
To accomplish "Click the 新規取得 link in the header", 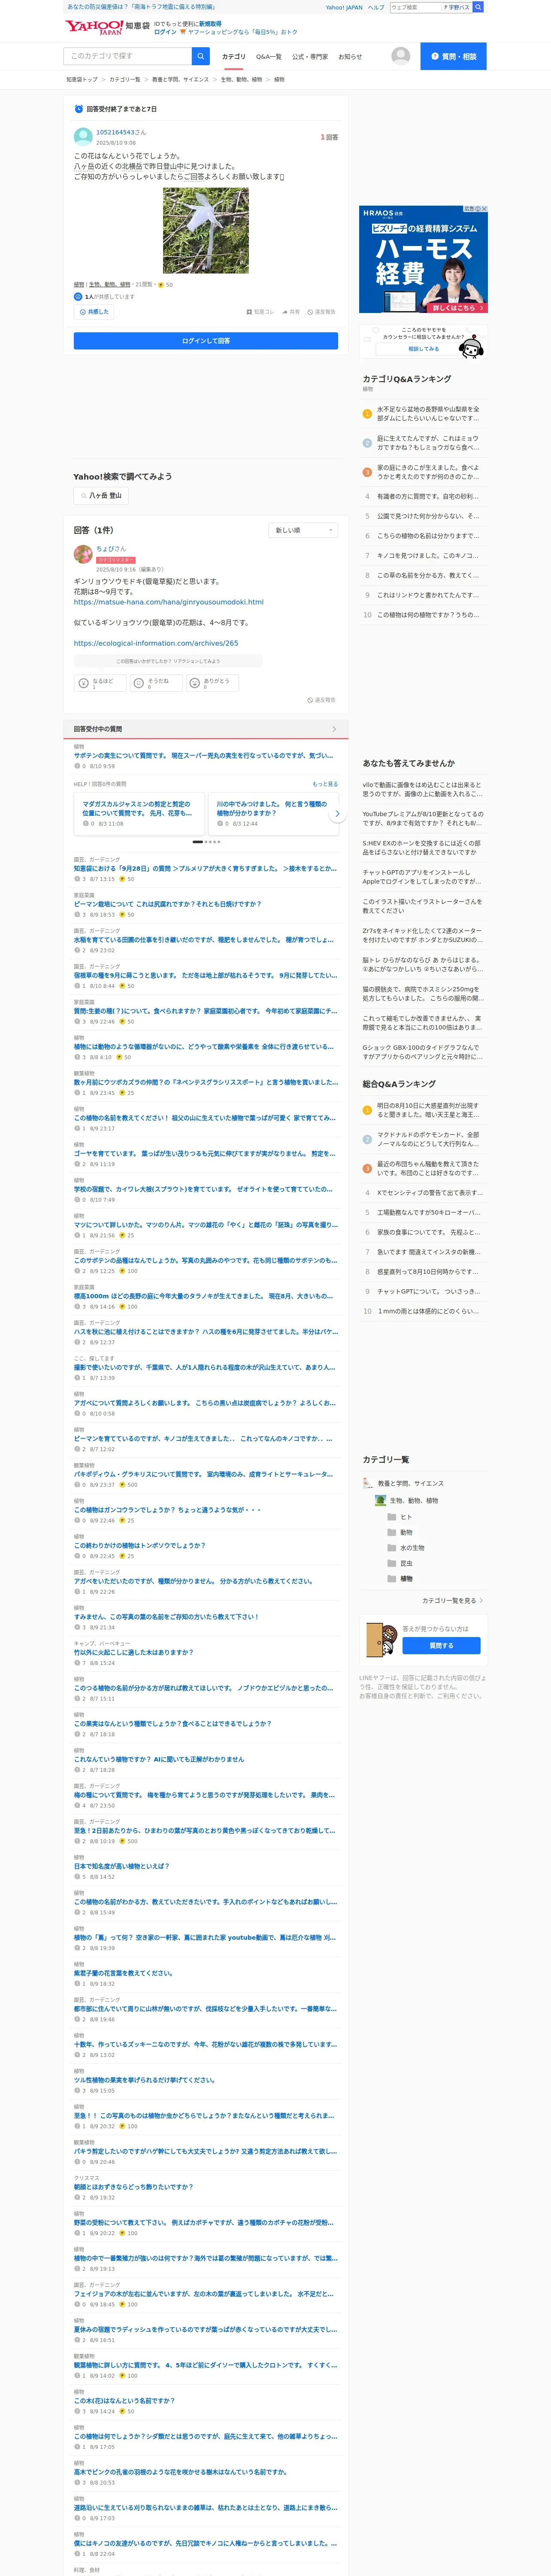I will tap(210, 23).
